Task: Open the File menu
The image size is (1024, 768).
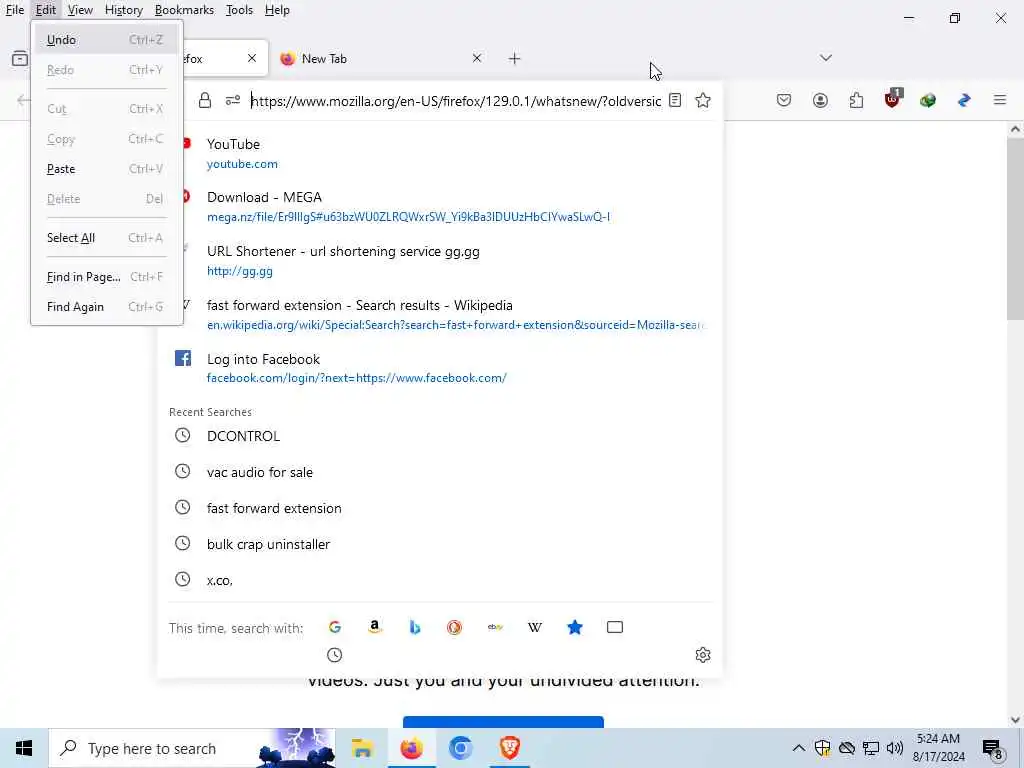Action: pos(14,10)
